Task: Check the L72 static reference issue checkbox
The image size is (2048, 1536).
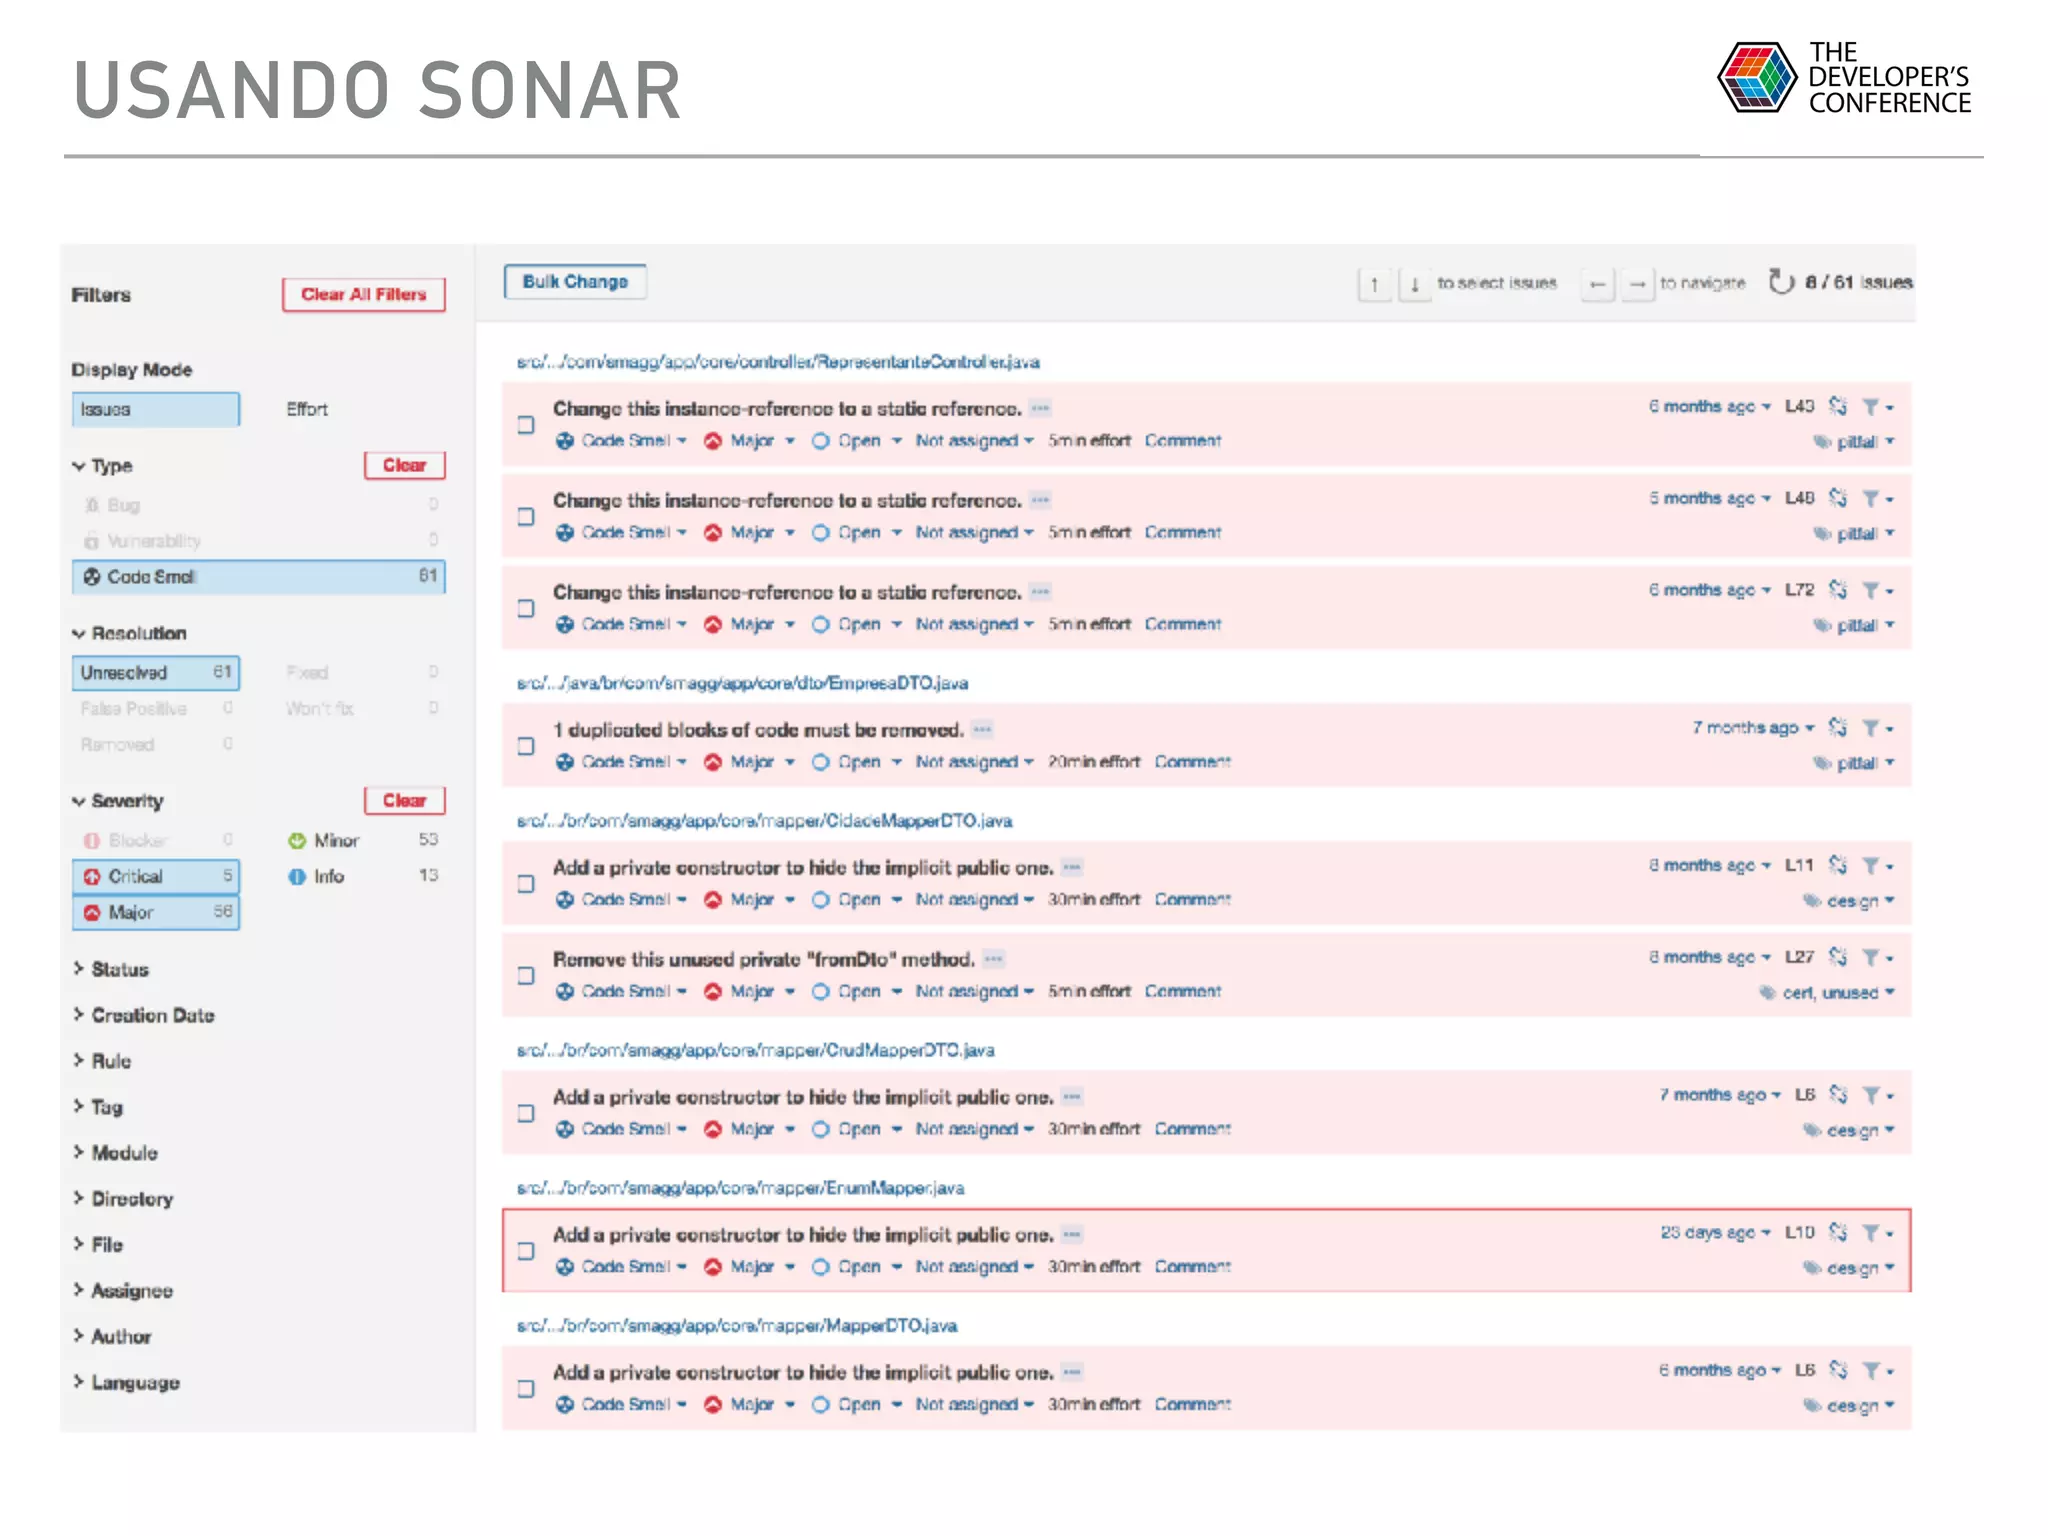Action: tap(526, 608)
